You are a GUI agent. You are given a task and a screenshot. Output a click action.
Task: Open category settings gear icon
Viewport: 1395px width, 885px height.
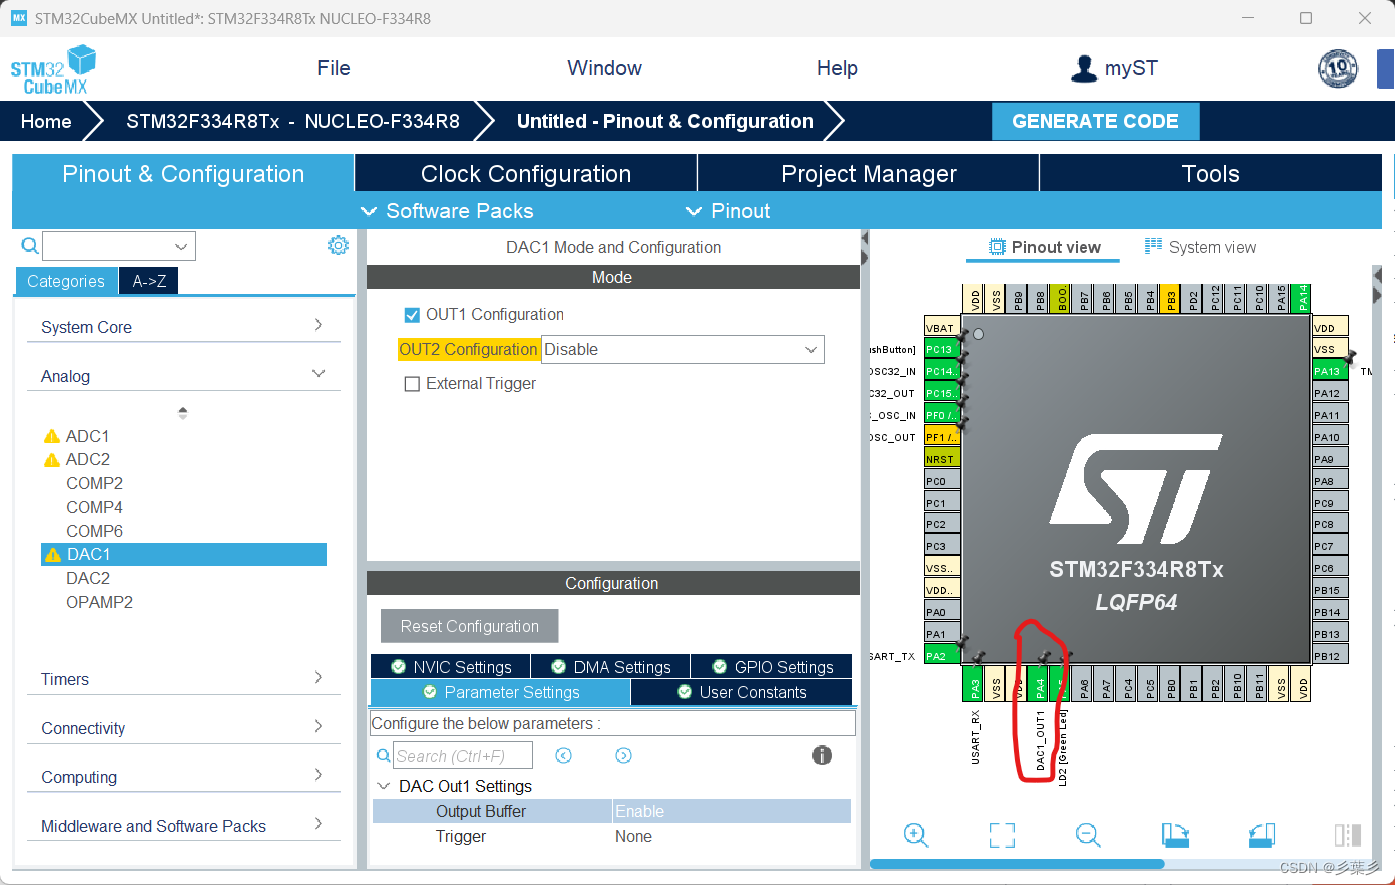click(x=339, y=245)
